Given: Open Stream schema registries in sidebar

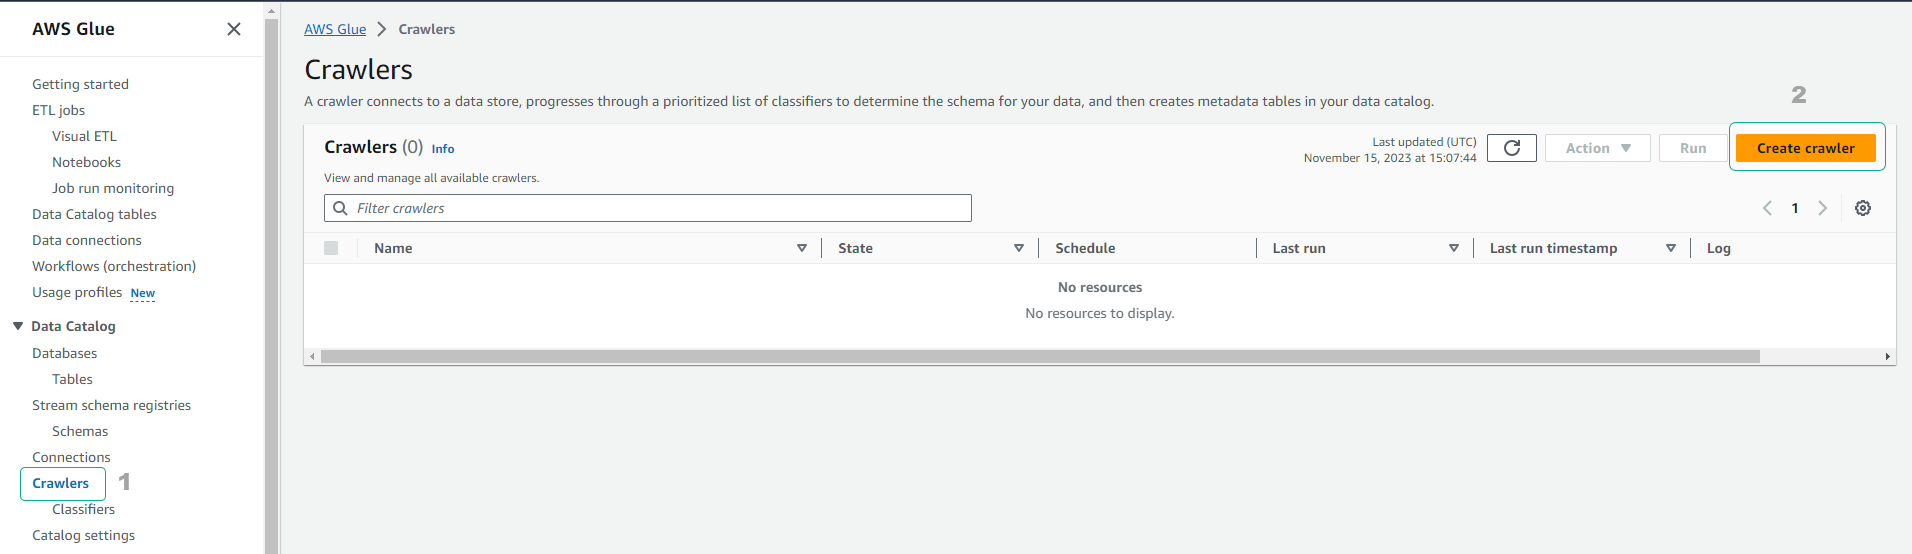Looking at the screenshot, I should 111,405.
